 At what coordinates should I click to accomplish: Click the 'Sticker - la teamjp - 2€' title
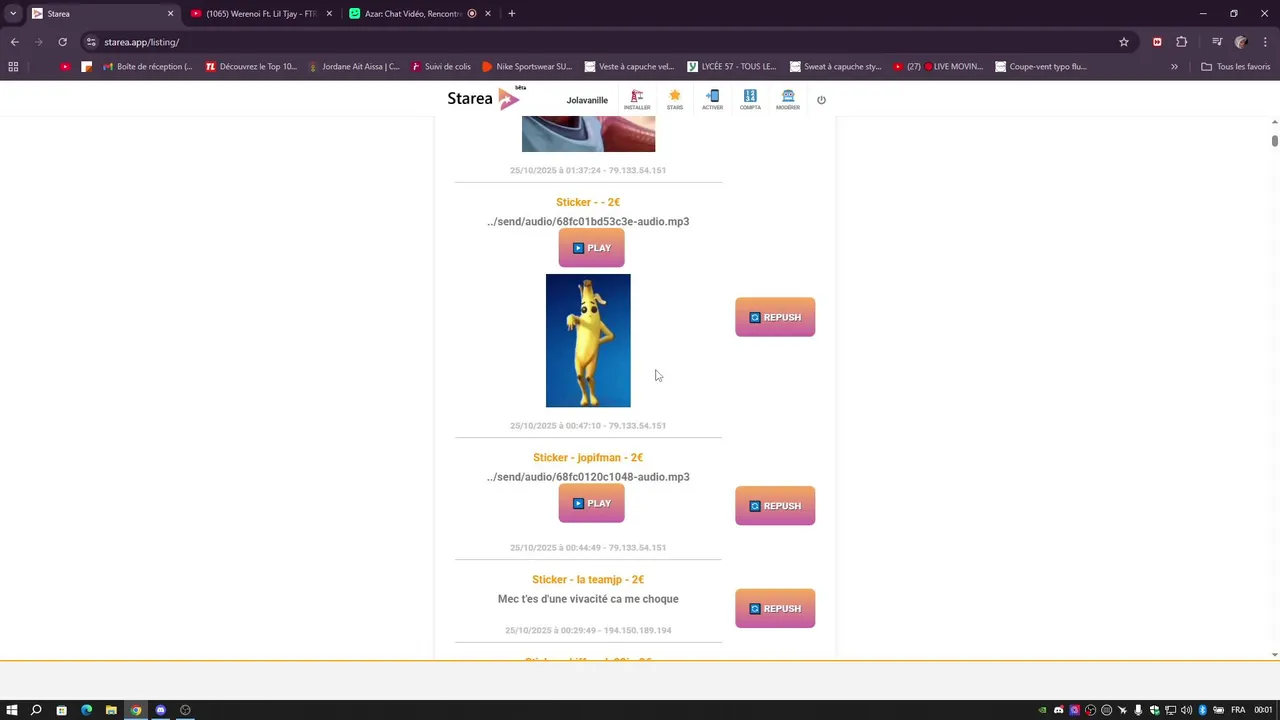click(588, 580)
